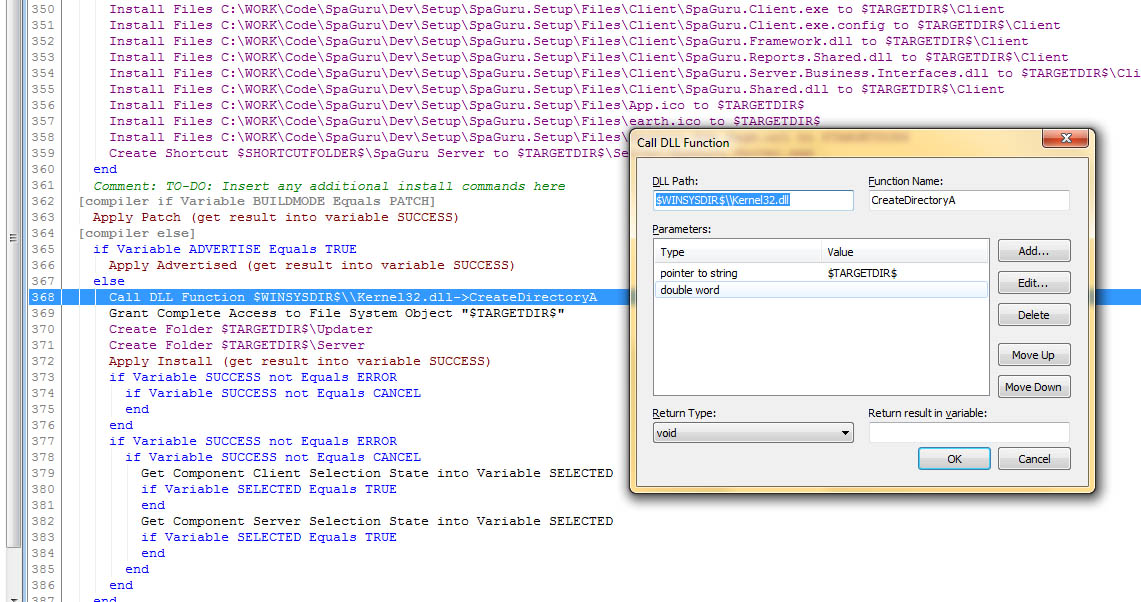The width and height of the screenshot is (1141, 602).
Task: Select line 370 Create Folder Updater
Action: [x=241, y=329]
